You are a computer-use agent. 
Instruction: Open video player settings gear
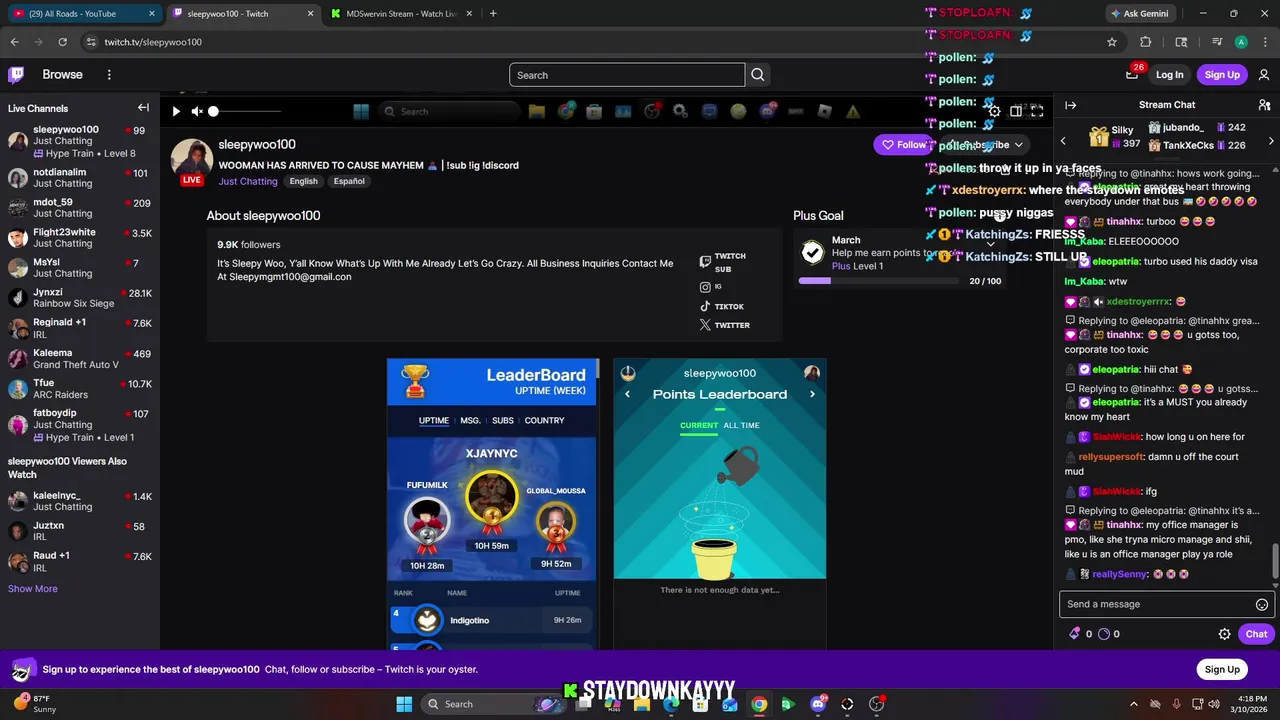pos(994,111)
